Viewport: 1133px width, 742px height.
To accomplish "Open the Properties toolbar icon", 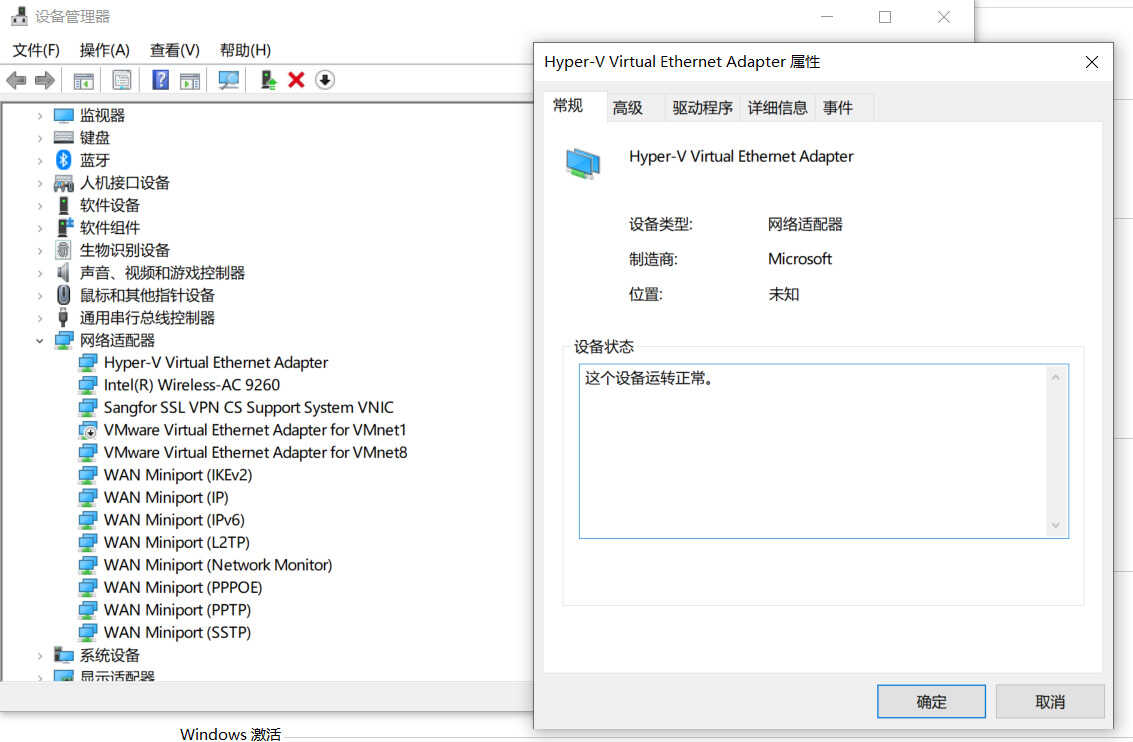I will [x=121, y=80].
